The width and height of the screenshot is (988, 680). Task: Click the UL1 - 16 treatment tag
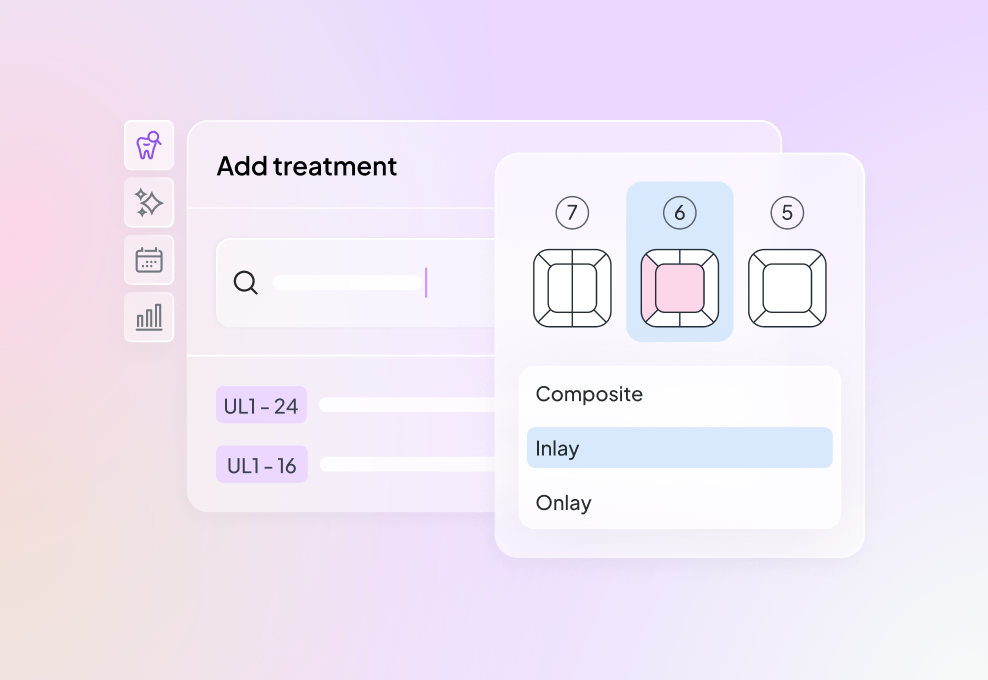[261, 465]
